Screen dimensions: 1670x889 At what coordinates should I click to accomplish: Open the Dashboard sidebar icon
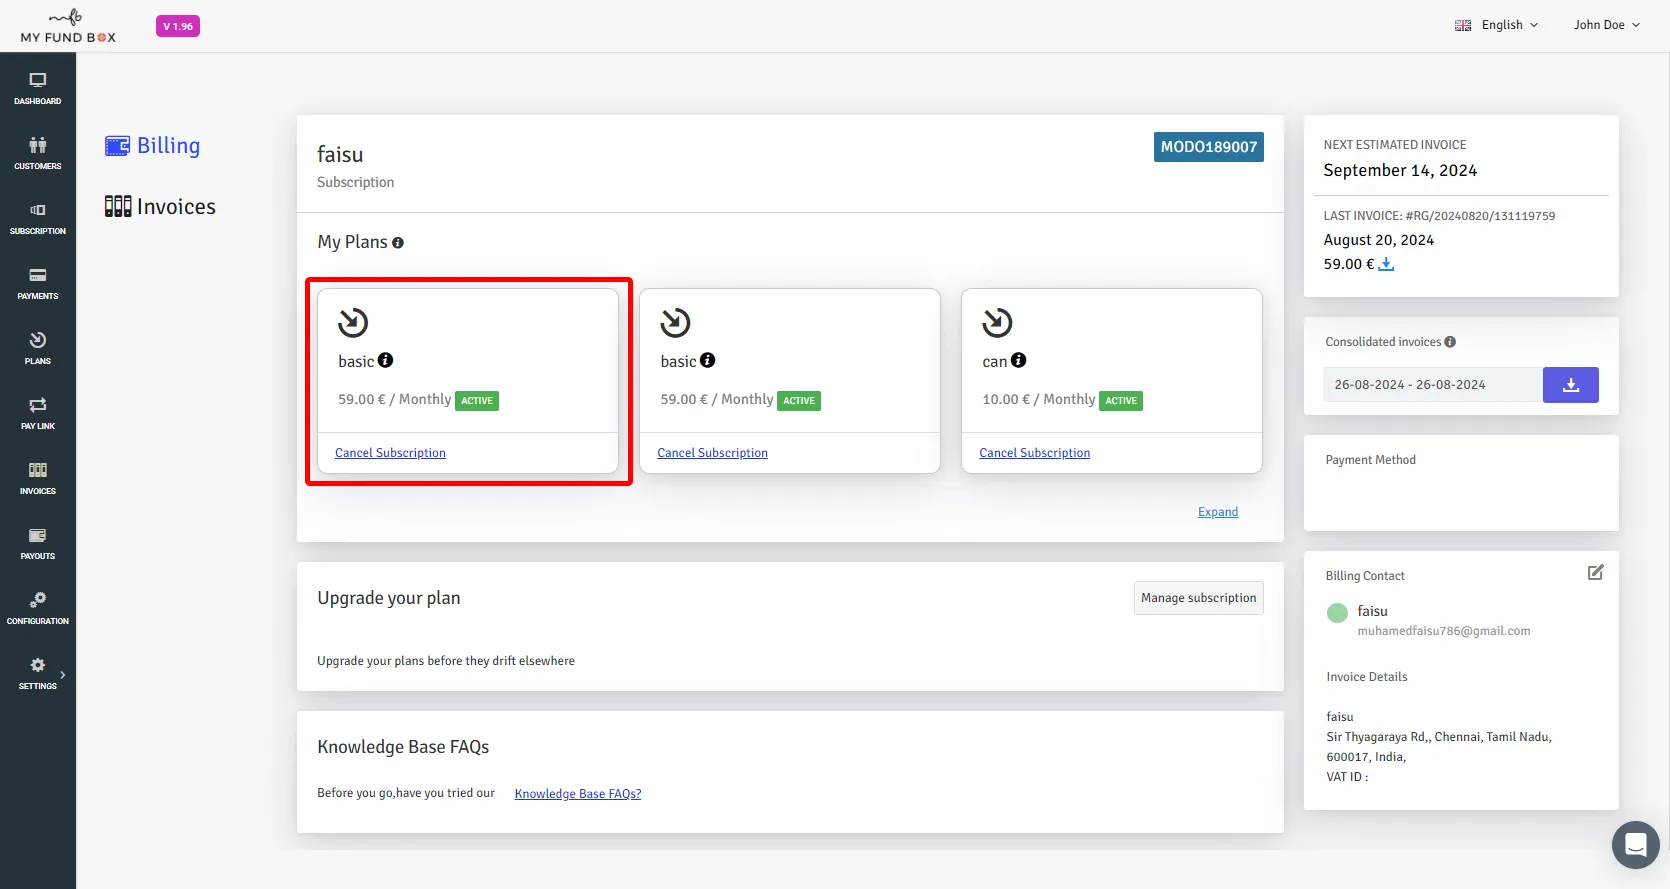38,88
